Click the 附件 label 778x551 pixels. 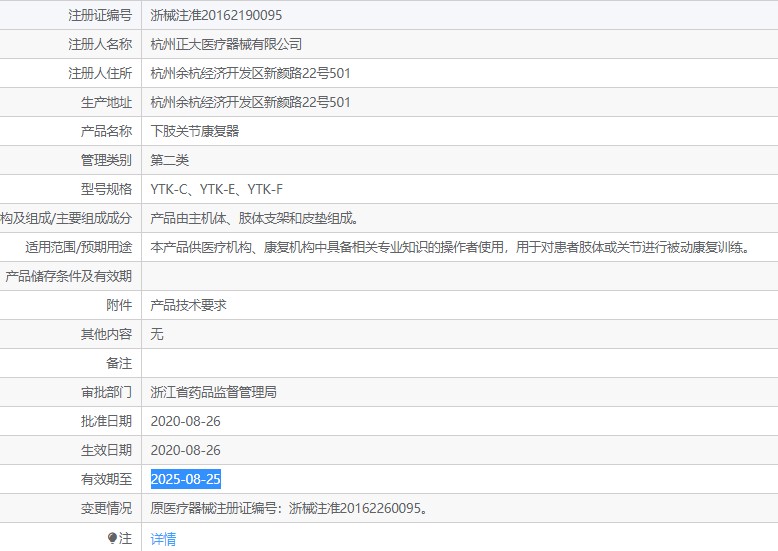point(119,305)
